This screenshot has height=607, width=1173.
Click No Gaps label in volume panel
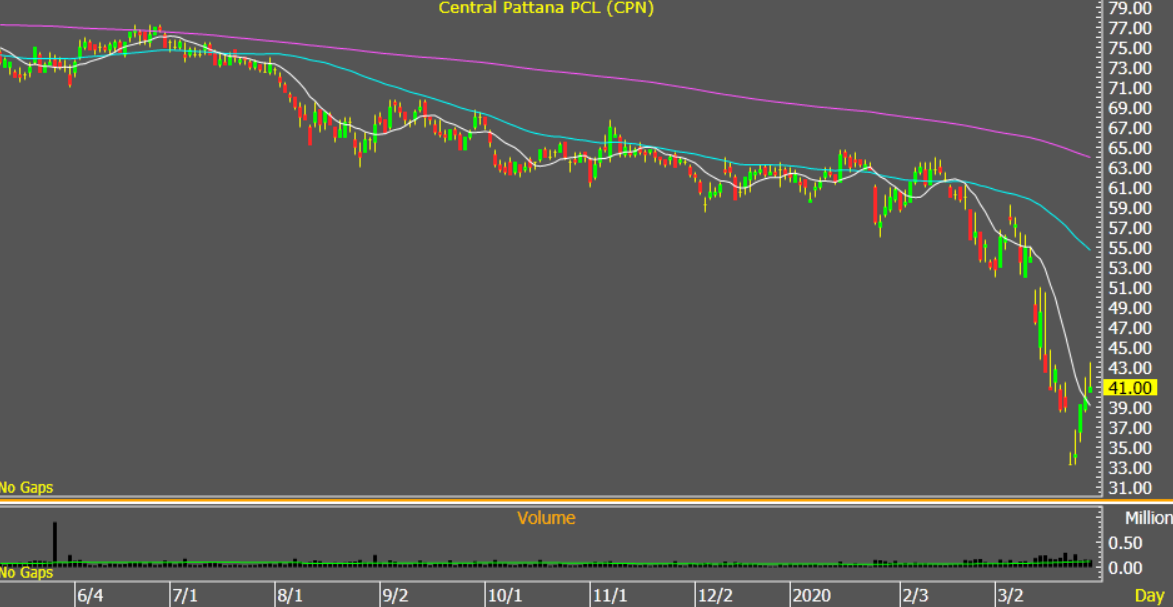(x=27, y=573)
